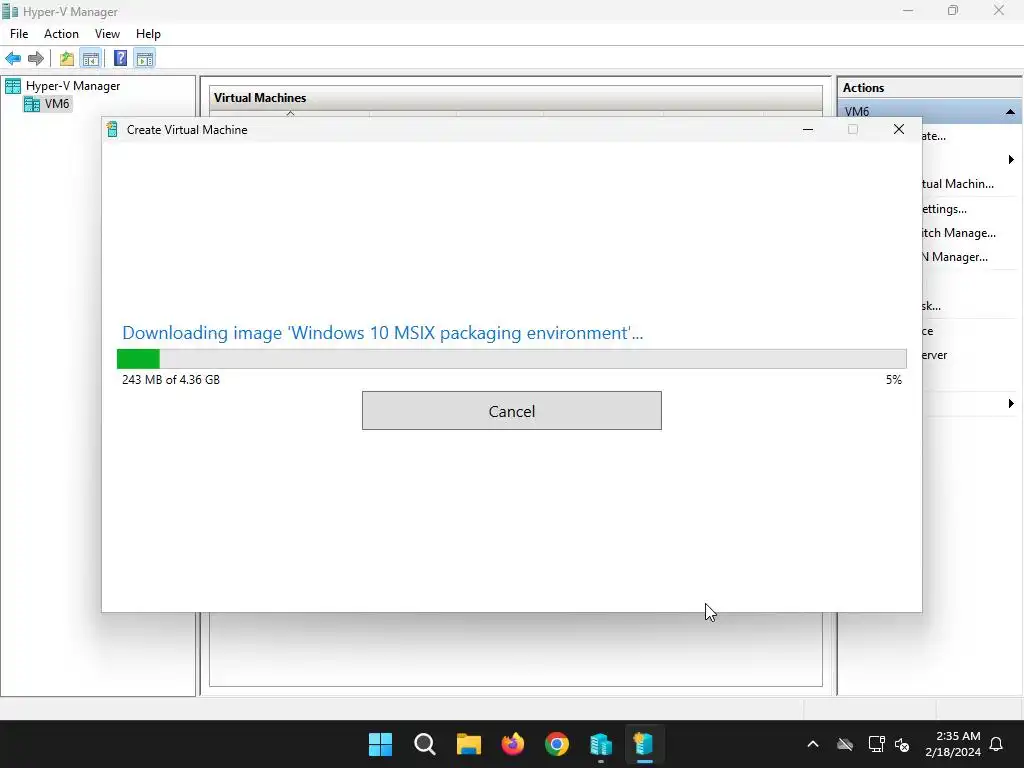Click the 5% progress percentage label
The image size is (1024, 768).
click(x=893, y=379)
